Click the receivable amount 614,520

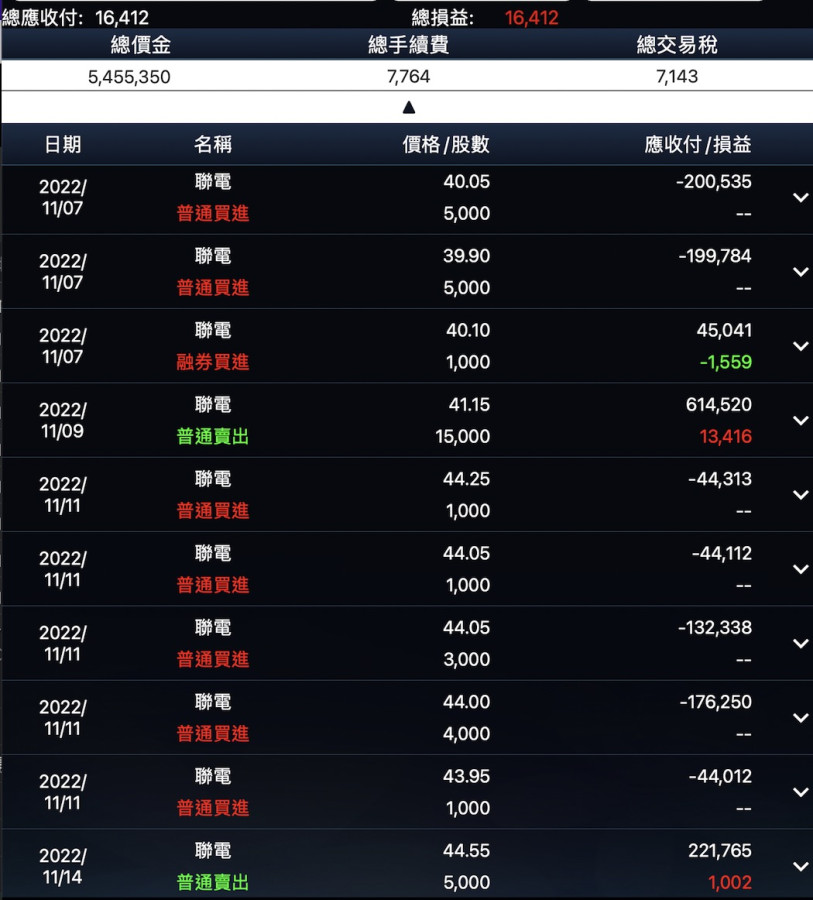(719, 404)
